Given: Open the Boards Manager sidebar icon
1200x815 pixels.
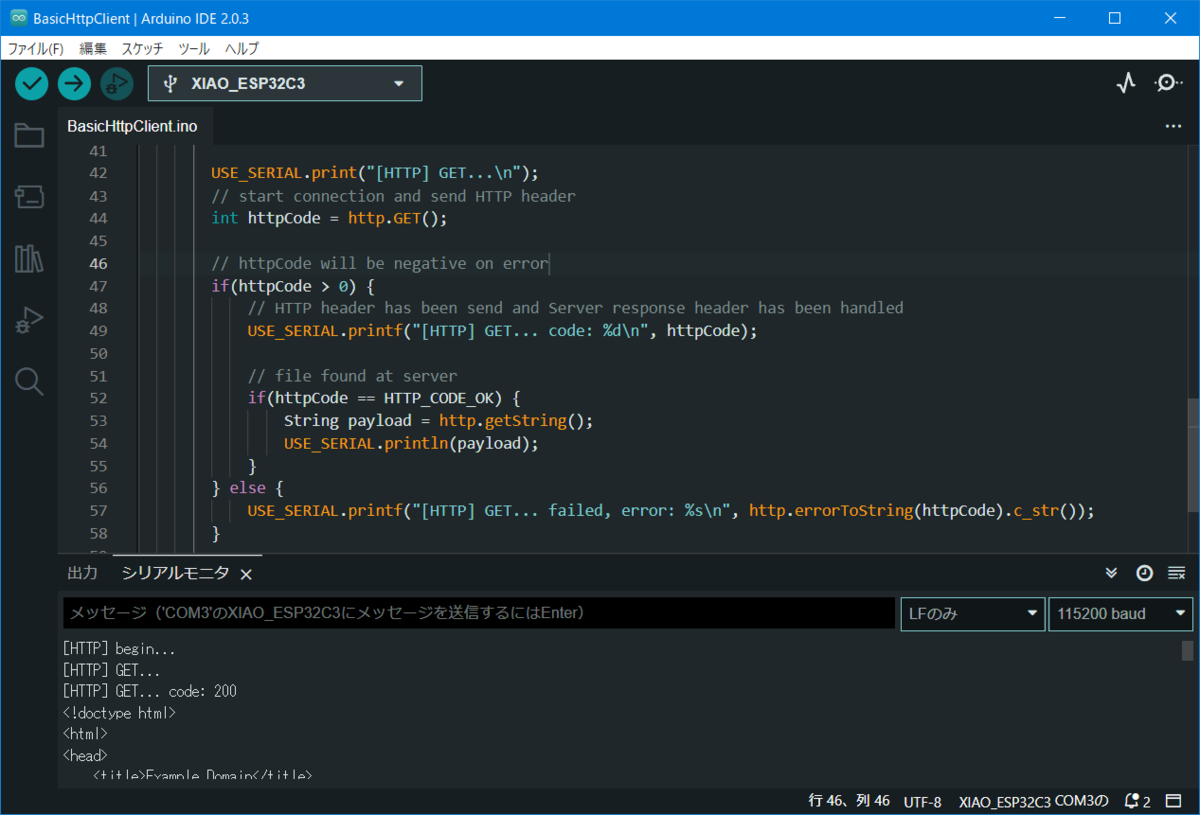Looking at the screenshot, I should point(29,197).
